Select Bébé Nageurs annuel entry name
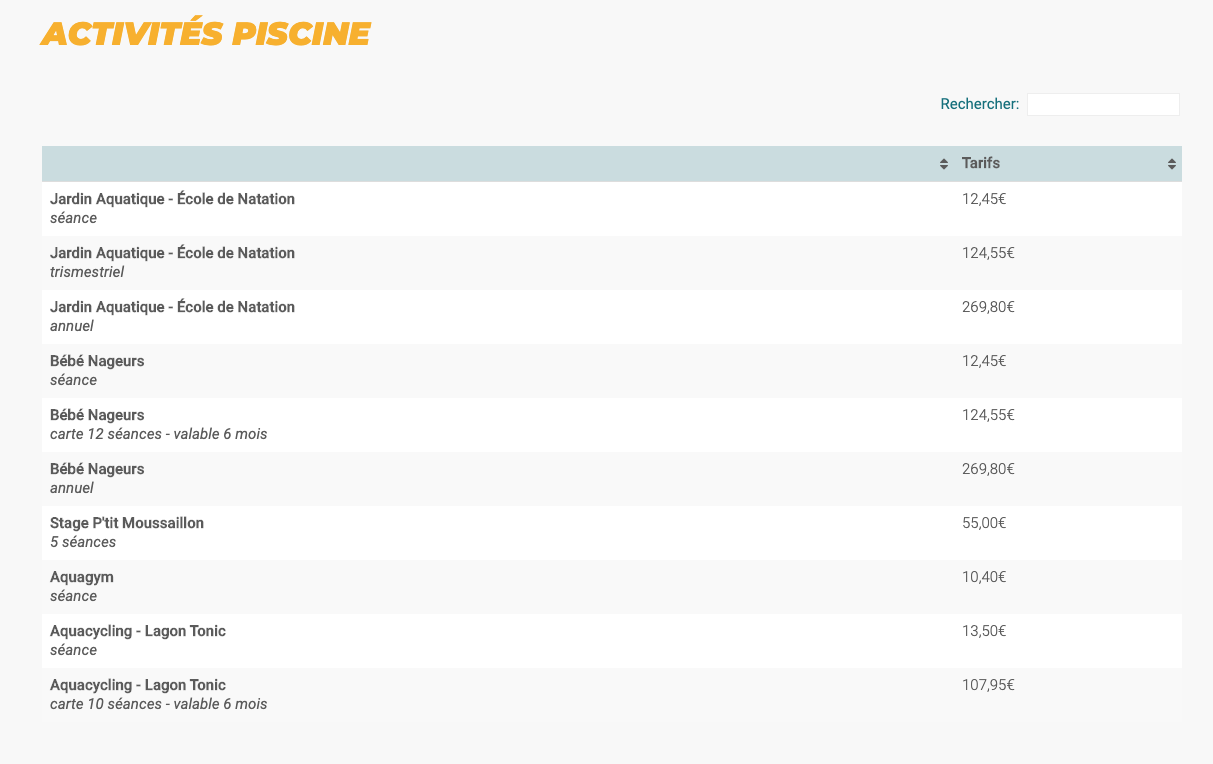1213x764 pixels. 97,469
